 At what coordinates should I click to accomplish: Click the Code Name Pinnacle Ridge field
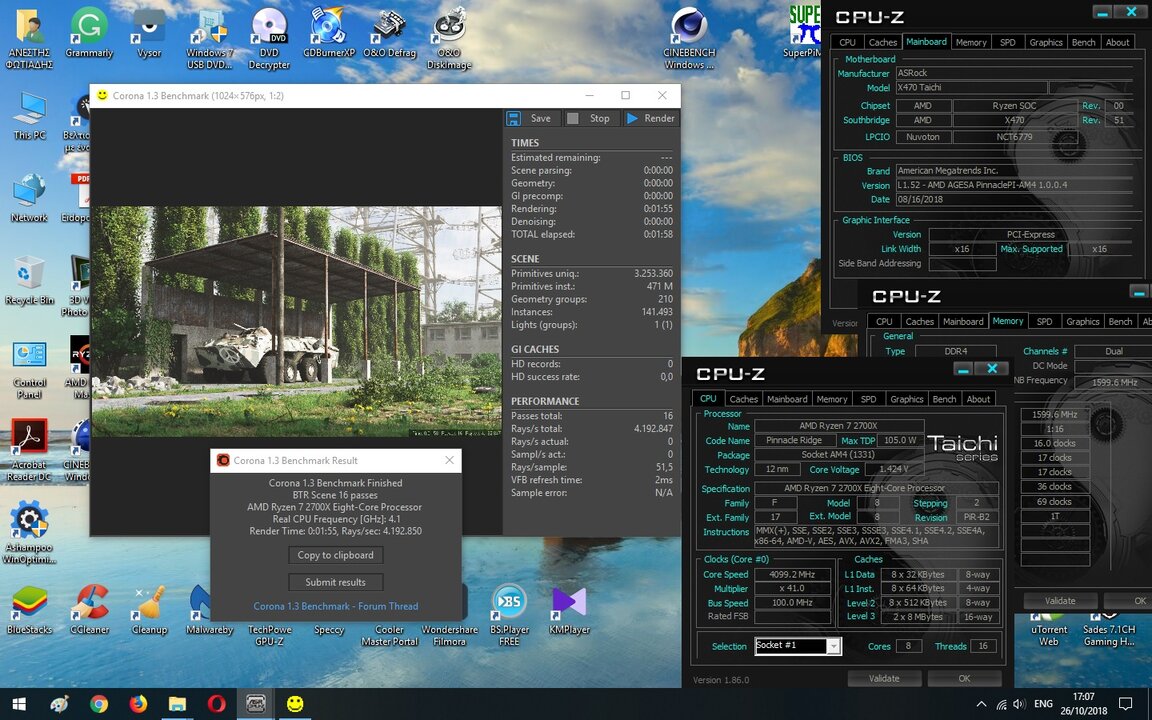(794, 440)
